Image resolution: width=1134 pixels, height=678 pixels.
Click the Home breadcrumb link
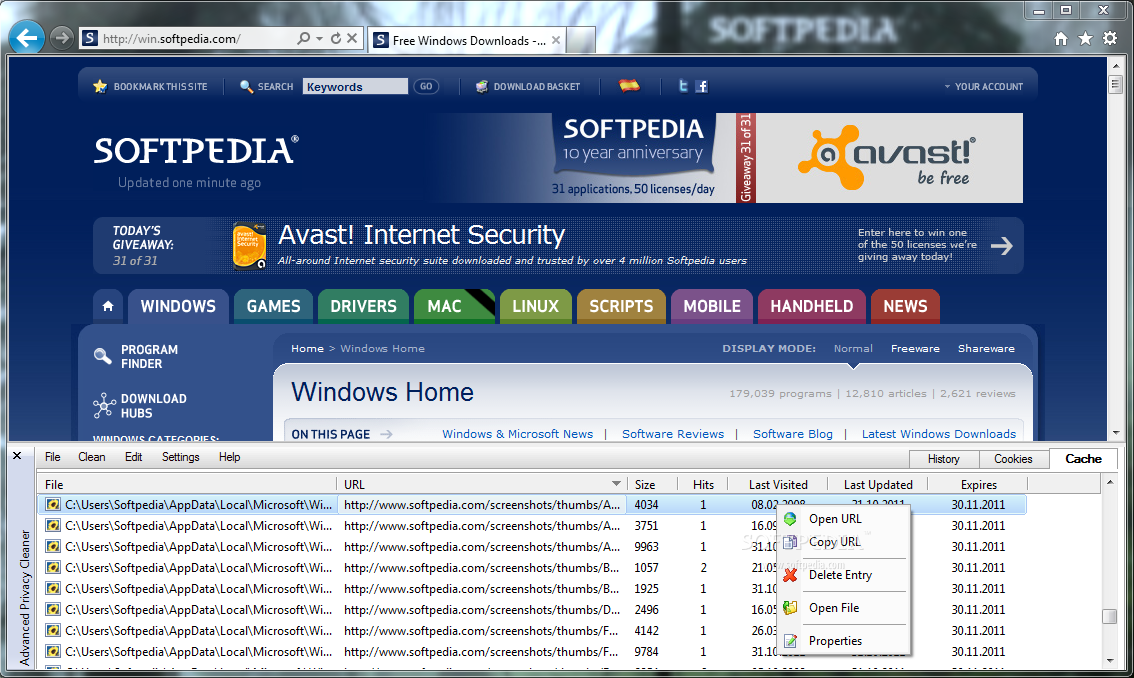[x=307, y=349]
